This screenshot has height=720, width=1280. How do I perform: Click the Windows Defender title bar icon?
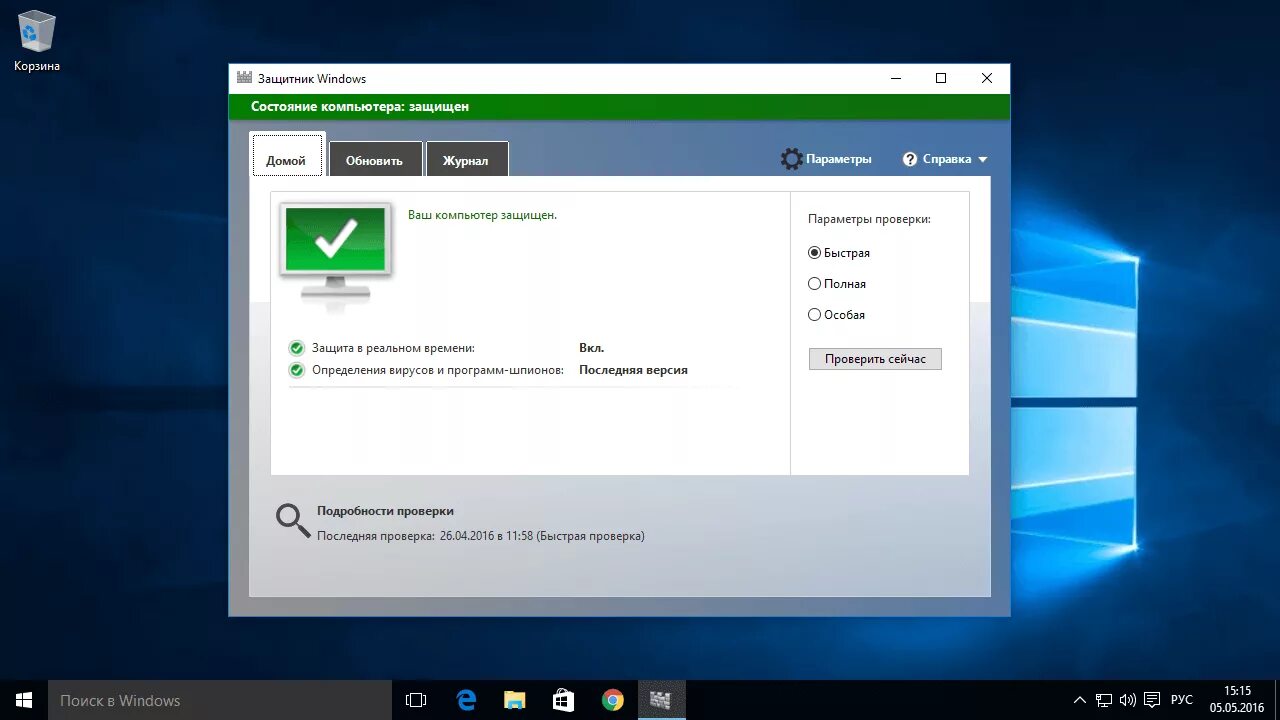tap(244, 78)
